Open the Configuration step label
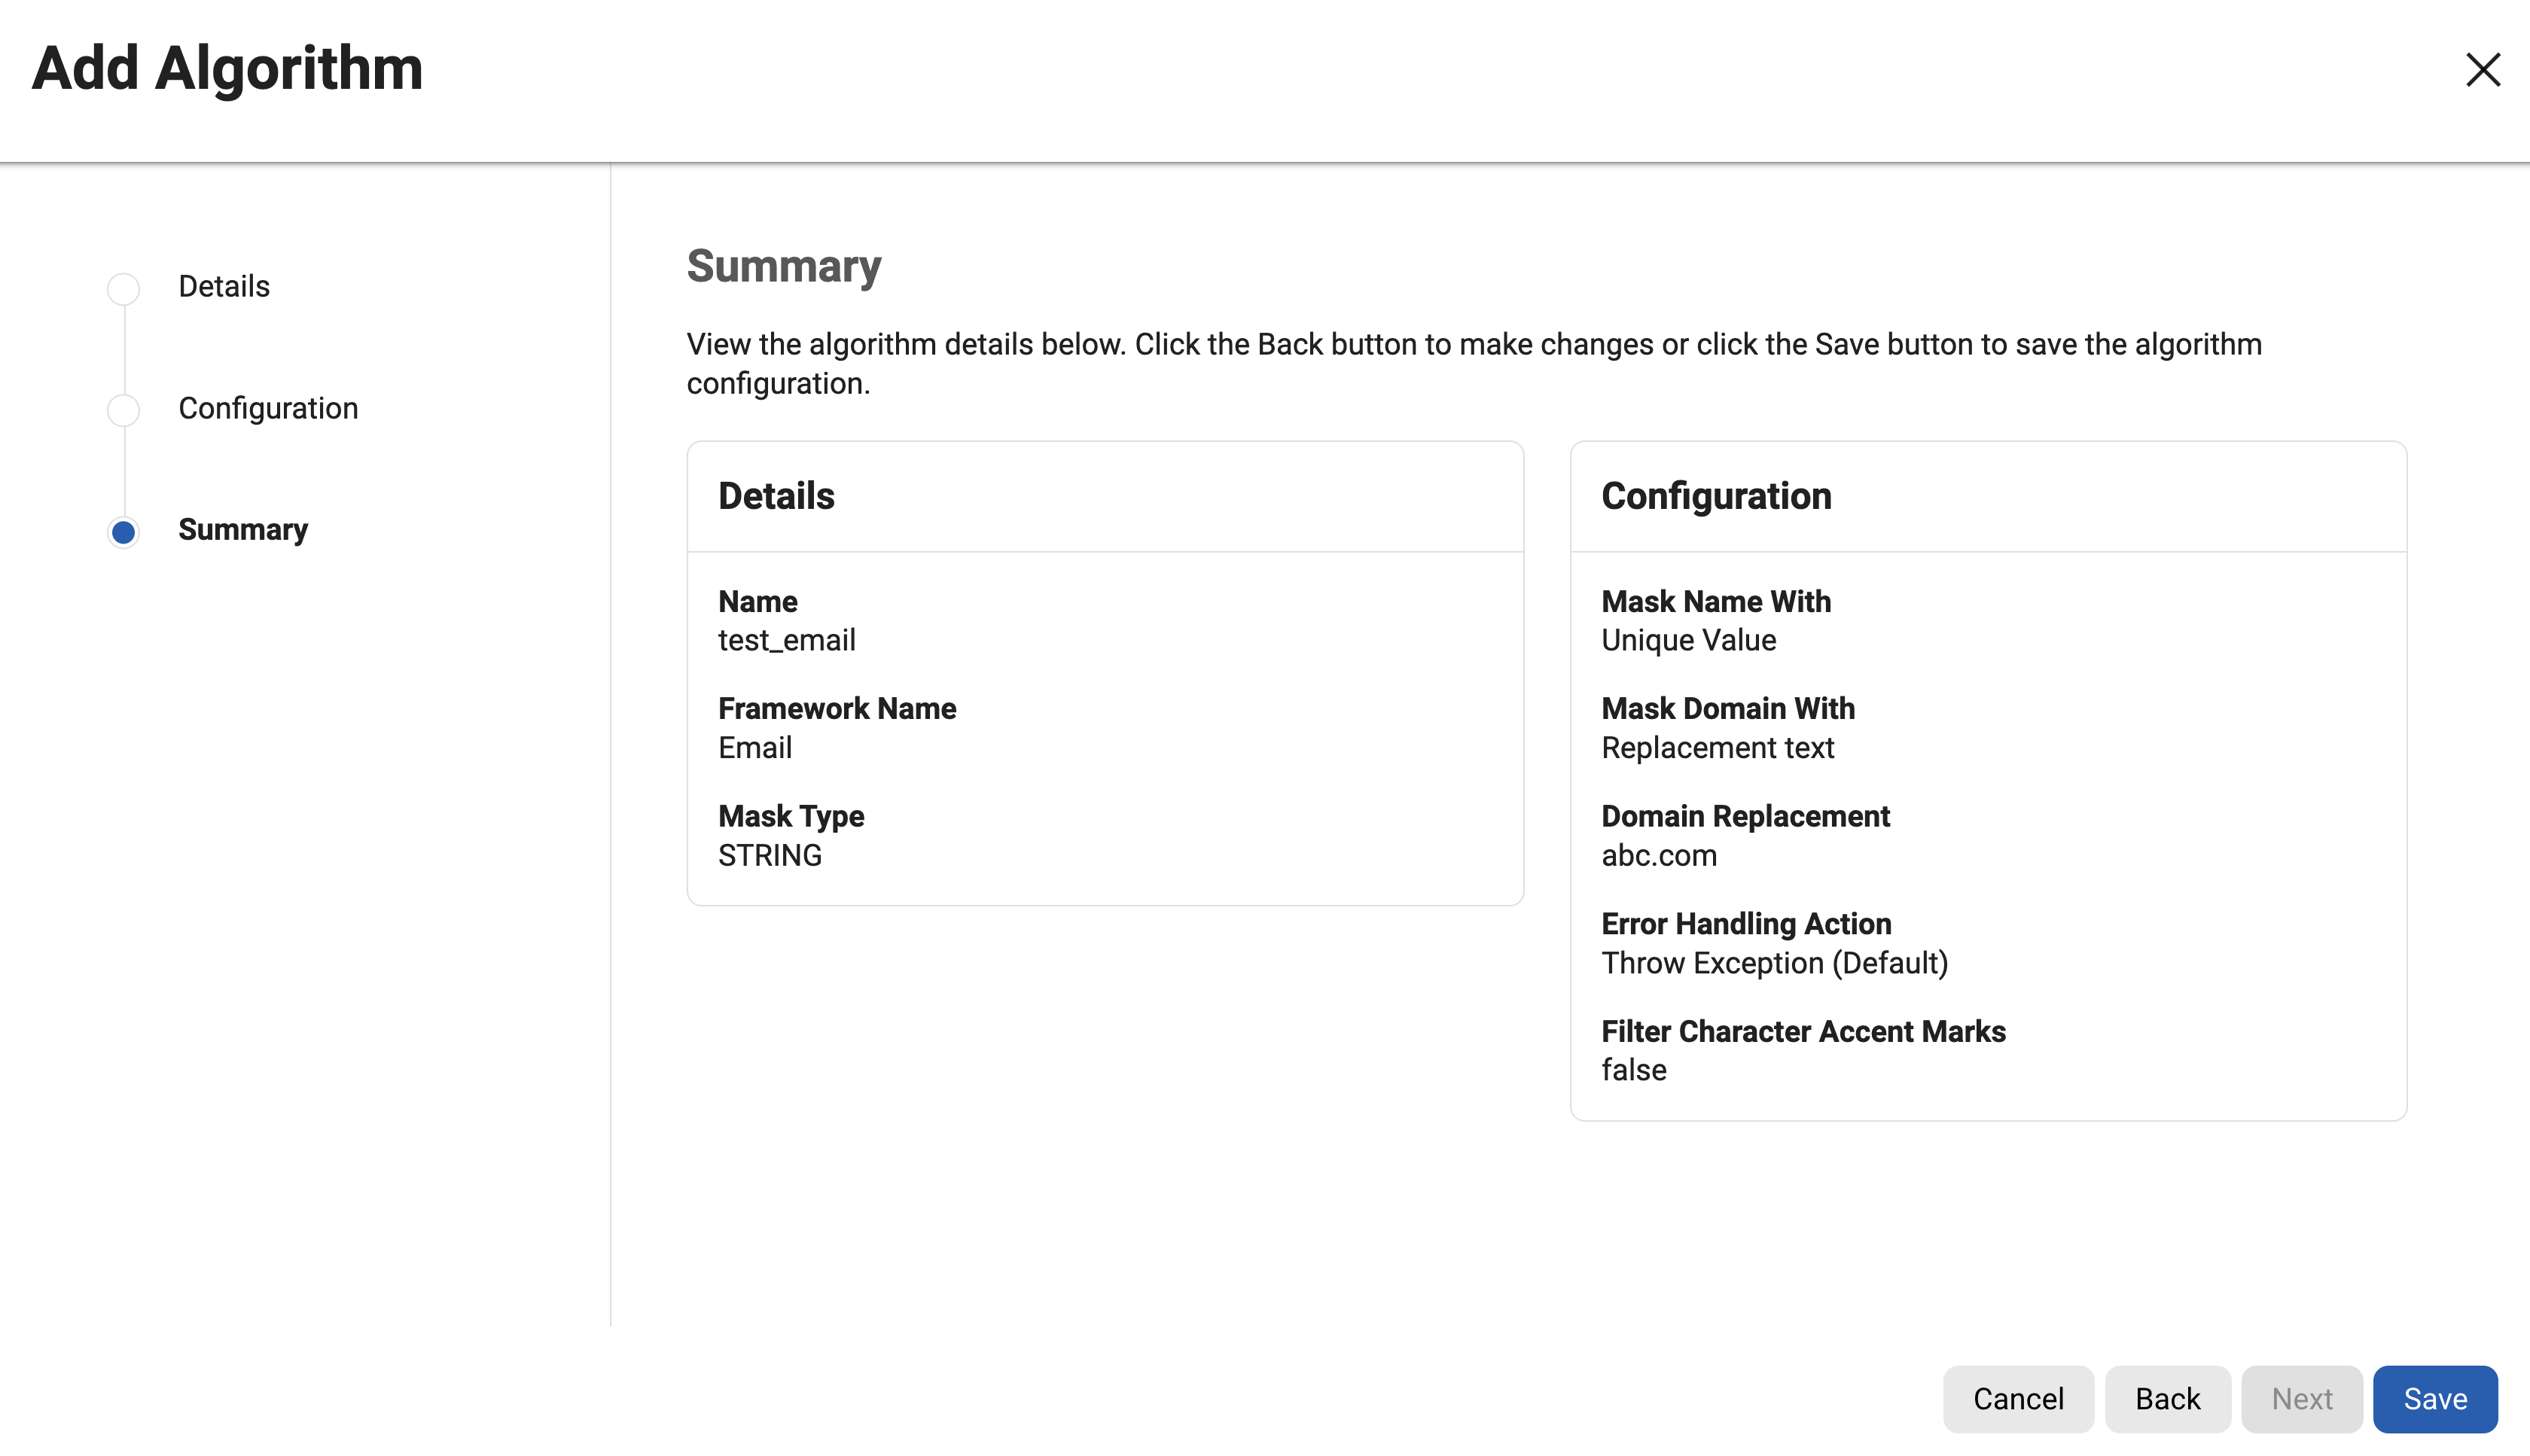Image resolution: width=2530 pixels, height=1456 pixels. click(x=268, y=408)
